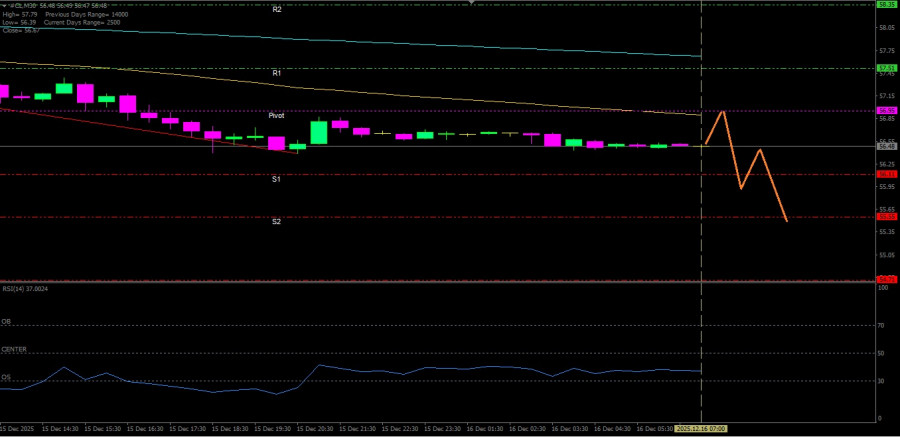Click the magenta 56.95 pivot price tag
The height and width of the screenshot is (437, 900).
coord(887,110)
